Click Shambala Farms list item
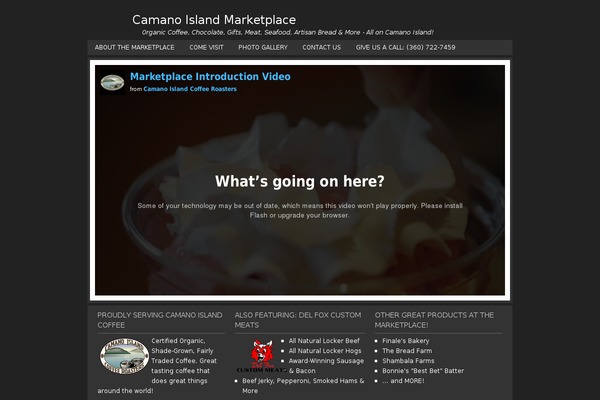The image size is (600, 400). click(408, 361)
